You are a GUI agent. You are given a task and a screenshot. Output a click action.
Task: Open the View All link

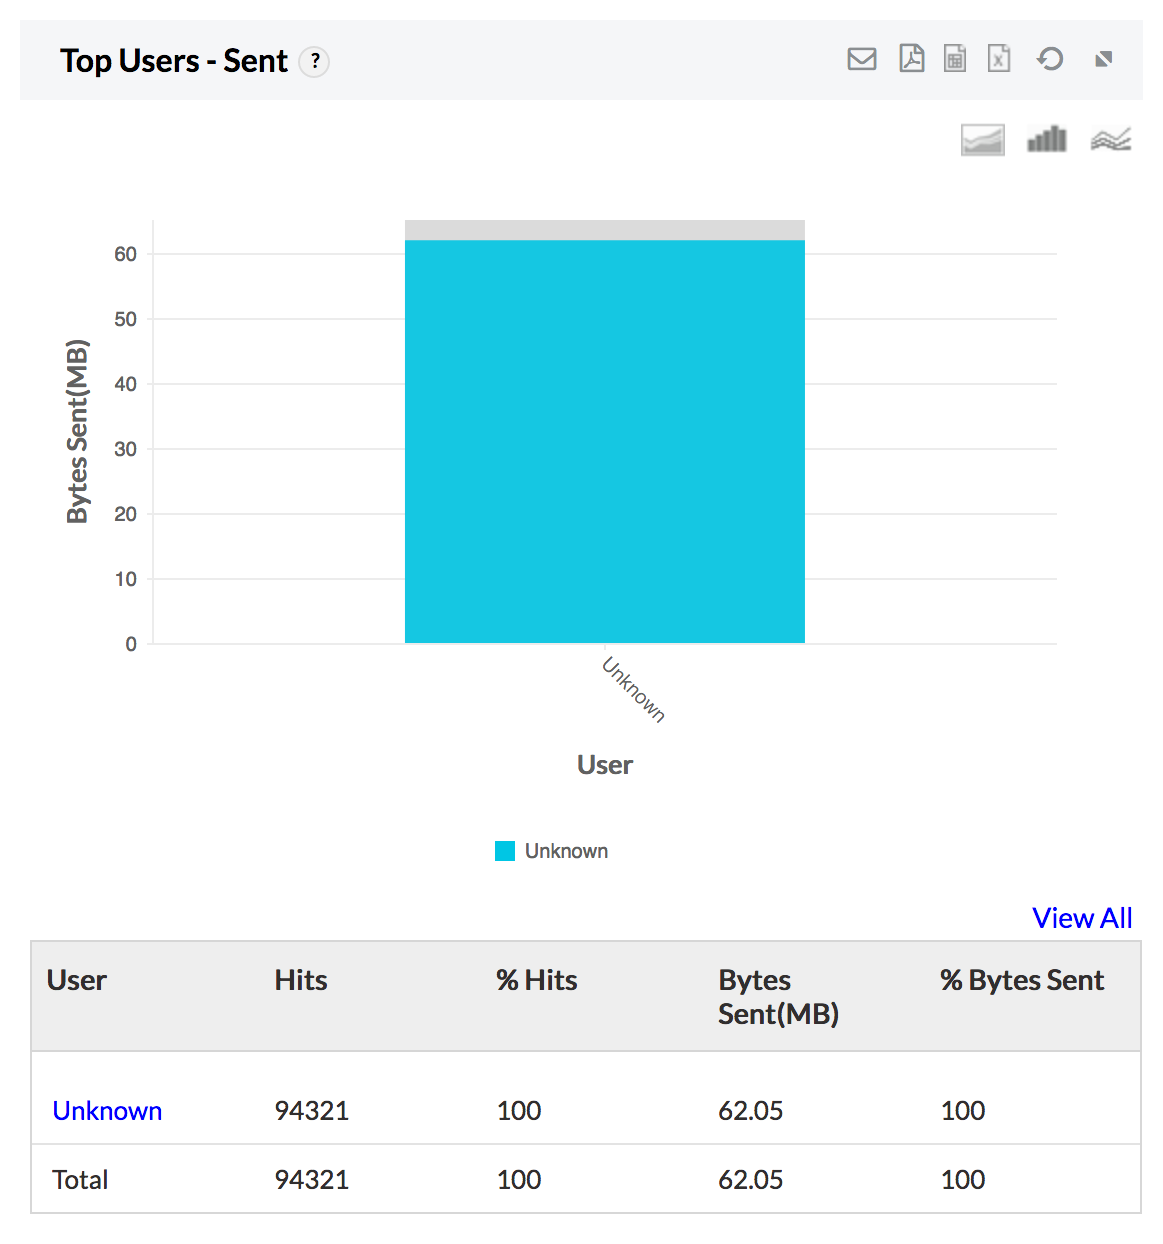(x=1082, y=918)
